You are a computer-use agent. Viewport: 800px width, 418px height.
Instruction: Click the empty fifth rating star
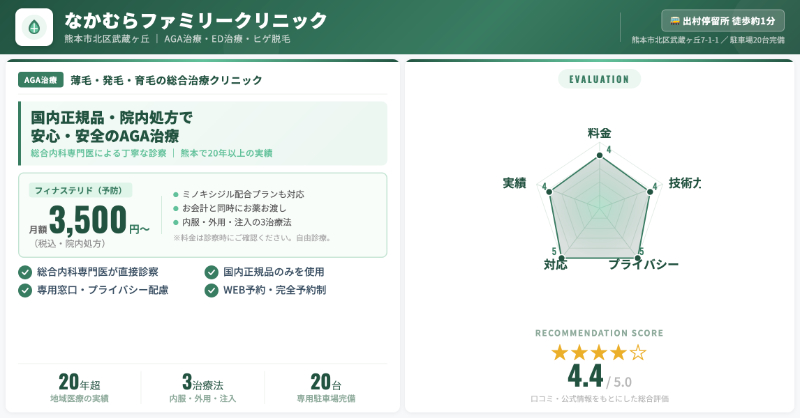638,352
